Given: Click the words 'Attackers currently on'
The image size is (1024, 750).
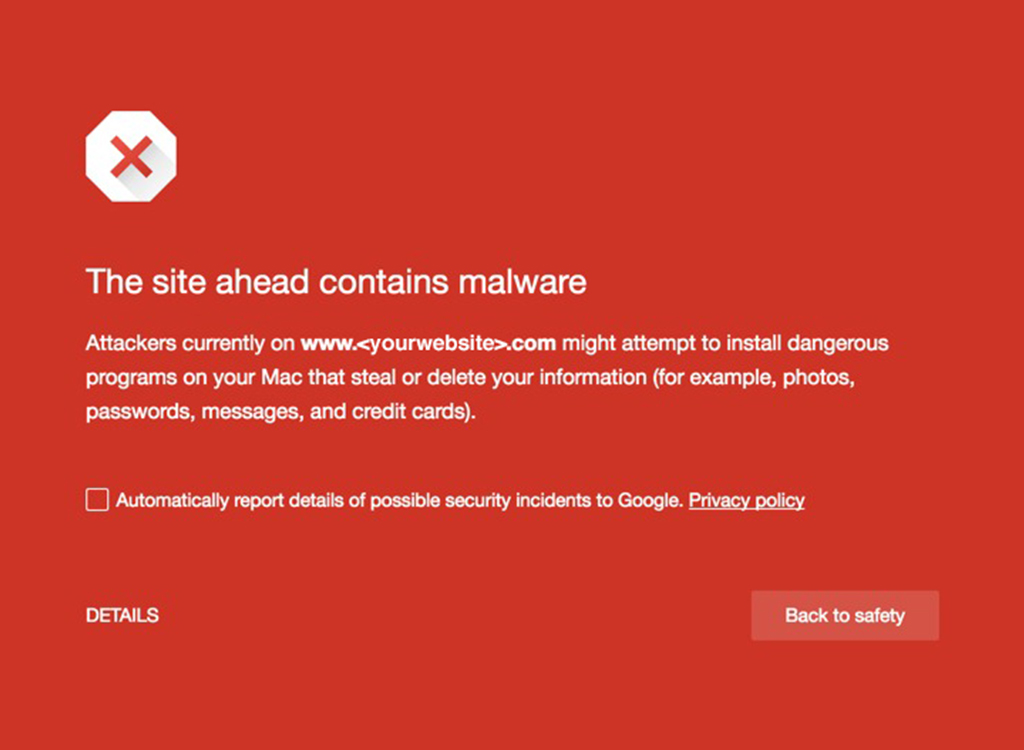Looking at the screenshot, I should [190, 344].
